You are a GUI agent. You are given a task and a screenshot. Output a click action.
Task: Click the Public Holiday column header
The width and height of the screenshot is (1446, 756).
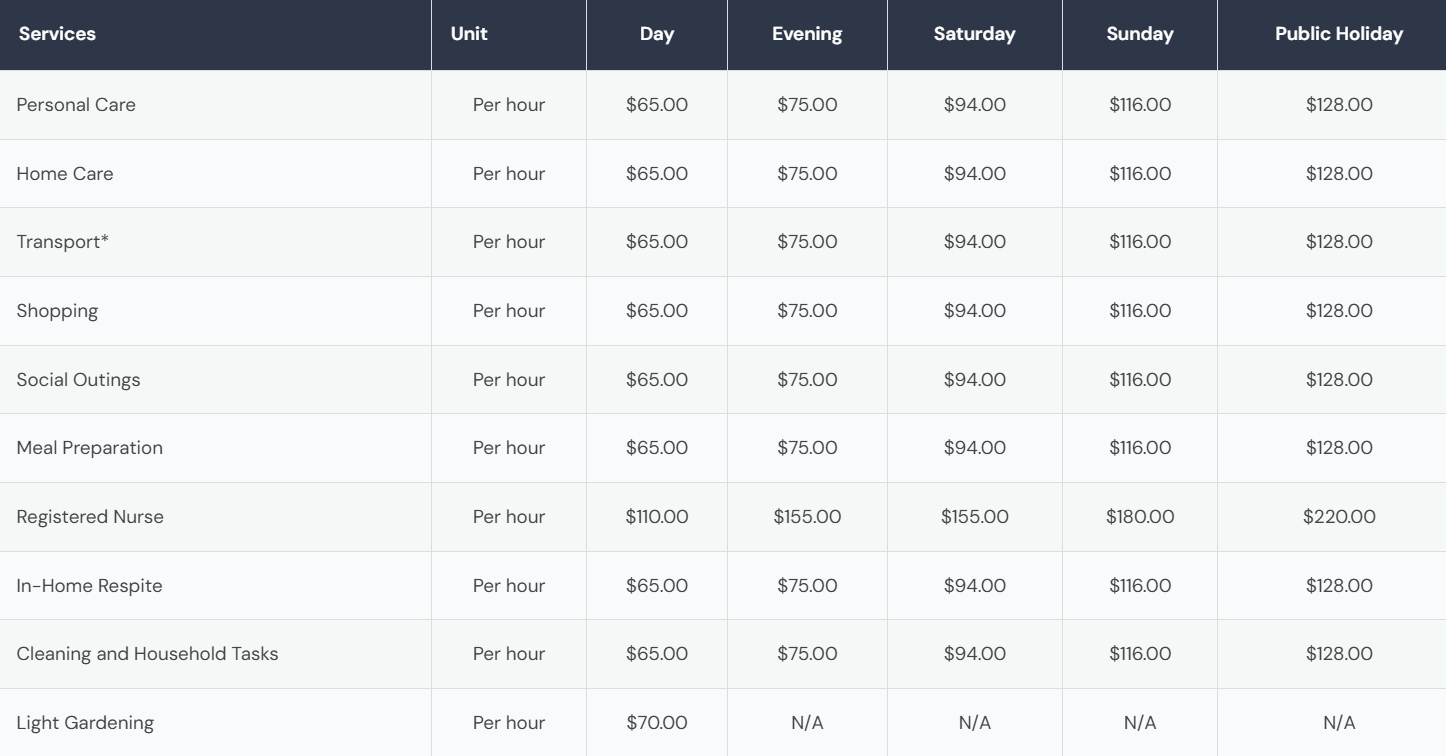point(1339,34)
